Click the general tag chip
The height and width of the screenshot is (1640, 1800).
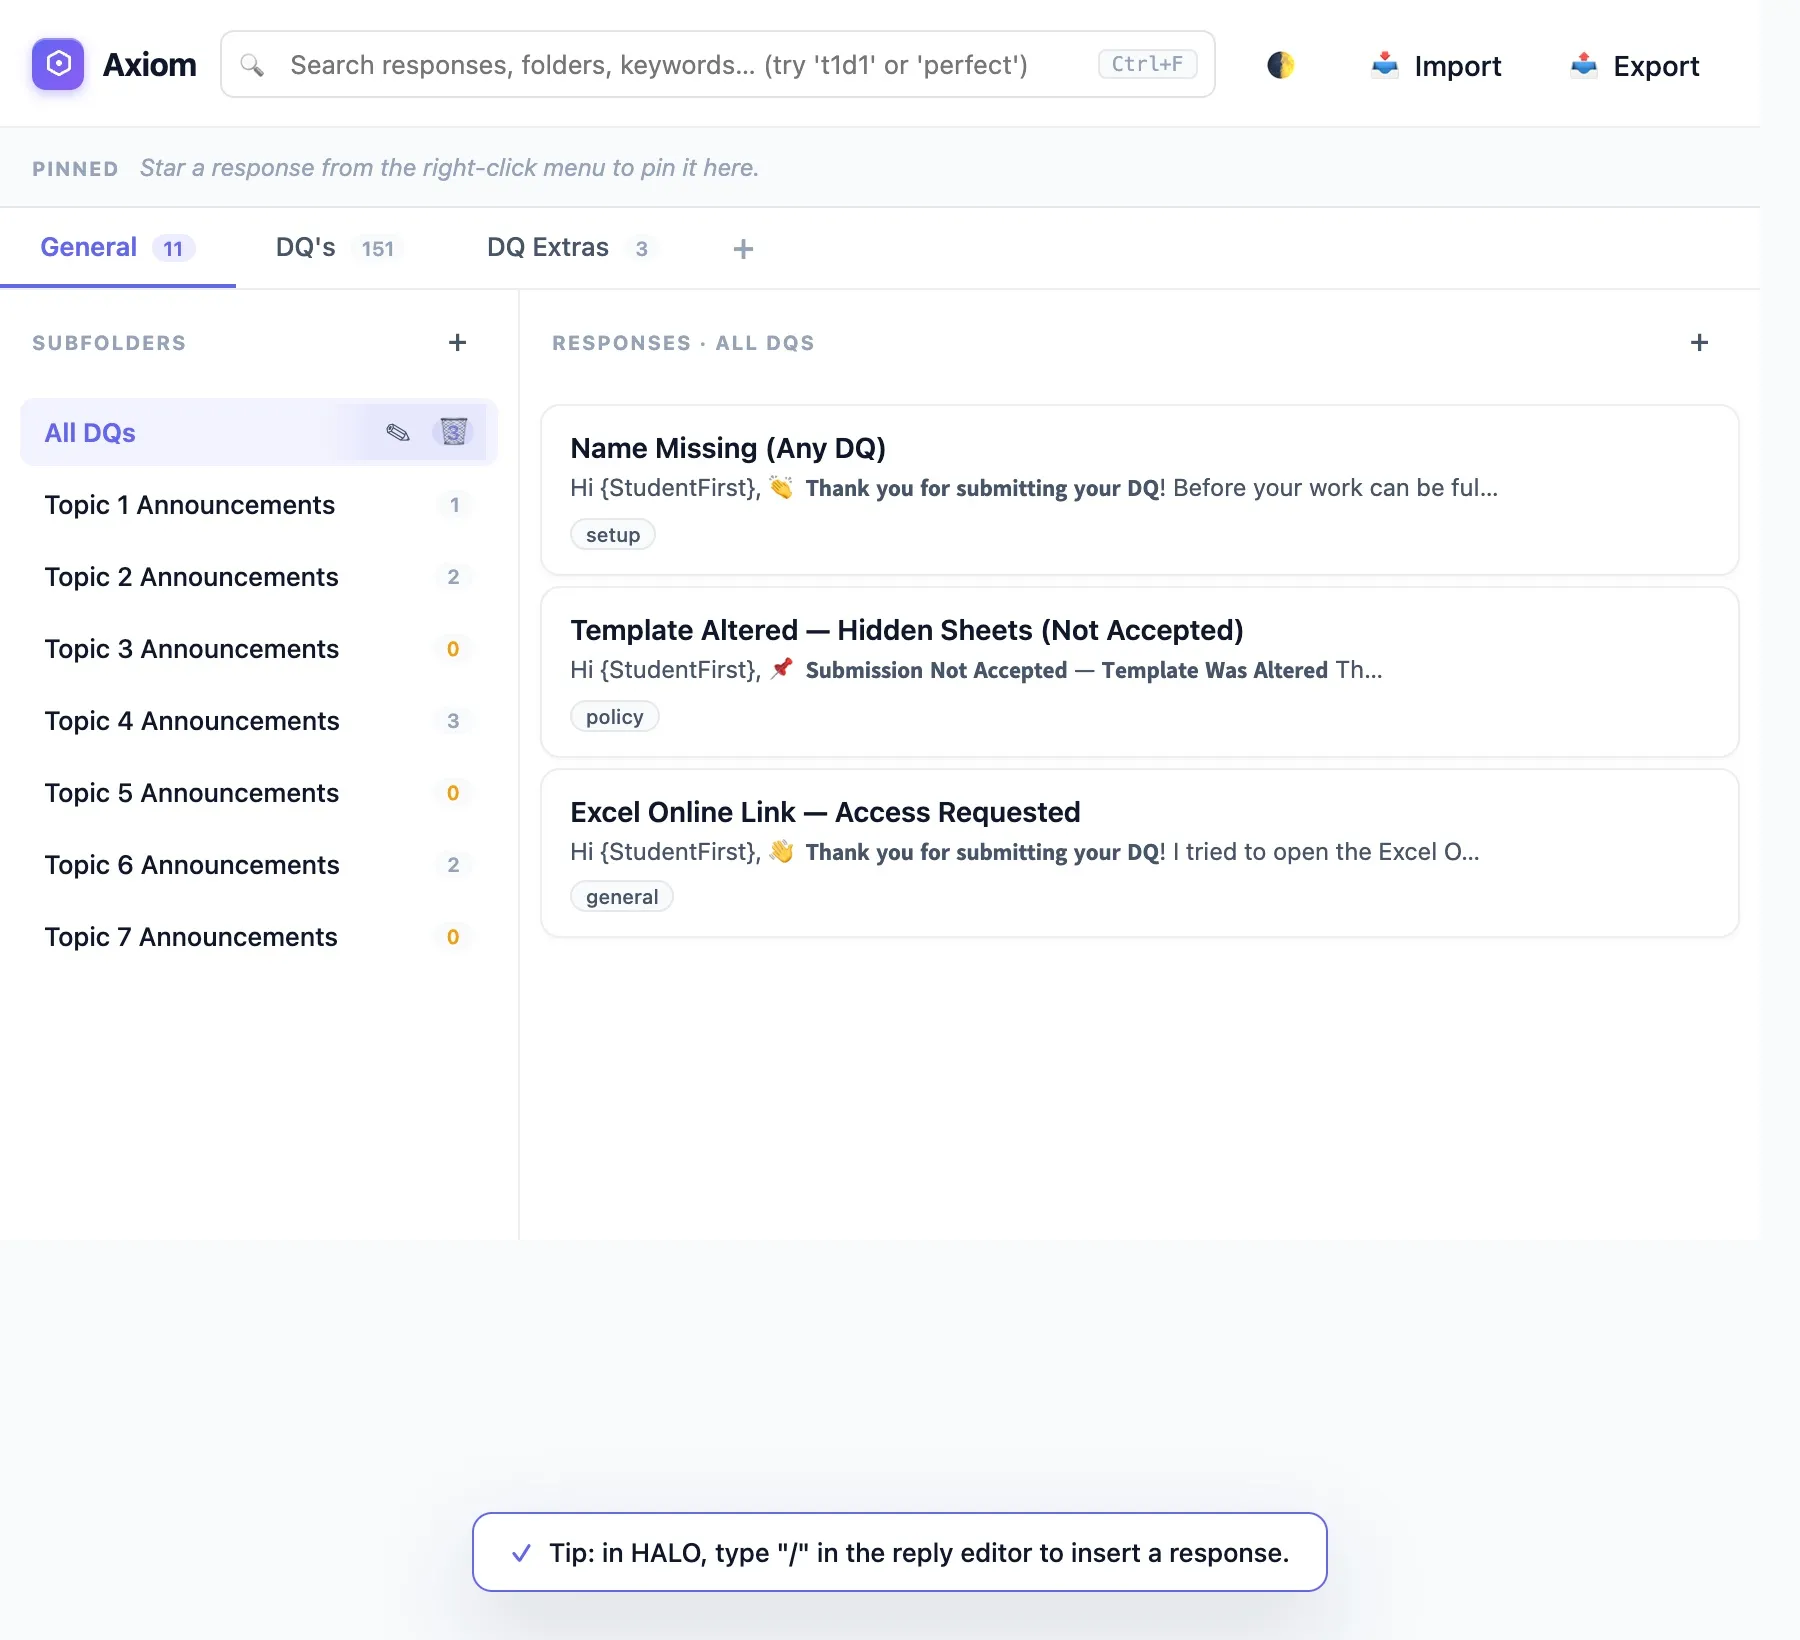point(622,896)
